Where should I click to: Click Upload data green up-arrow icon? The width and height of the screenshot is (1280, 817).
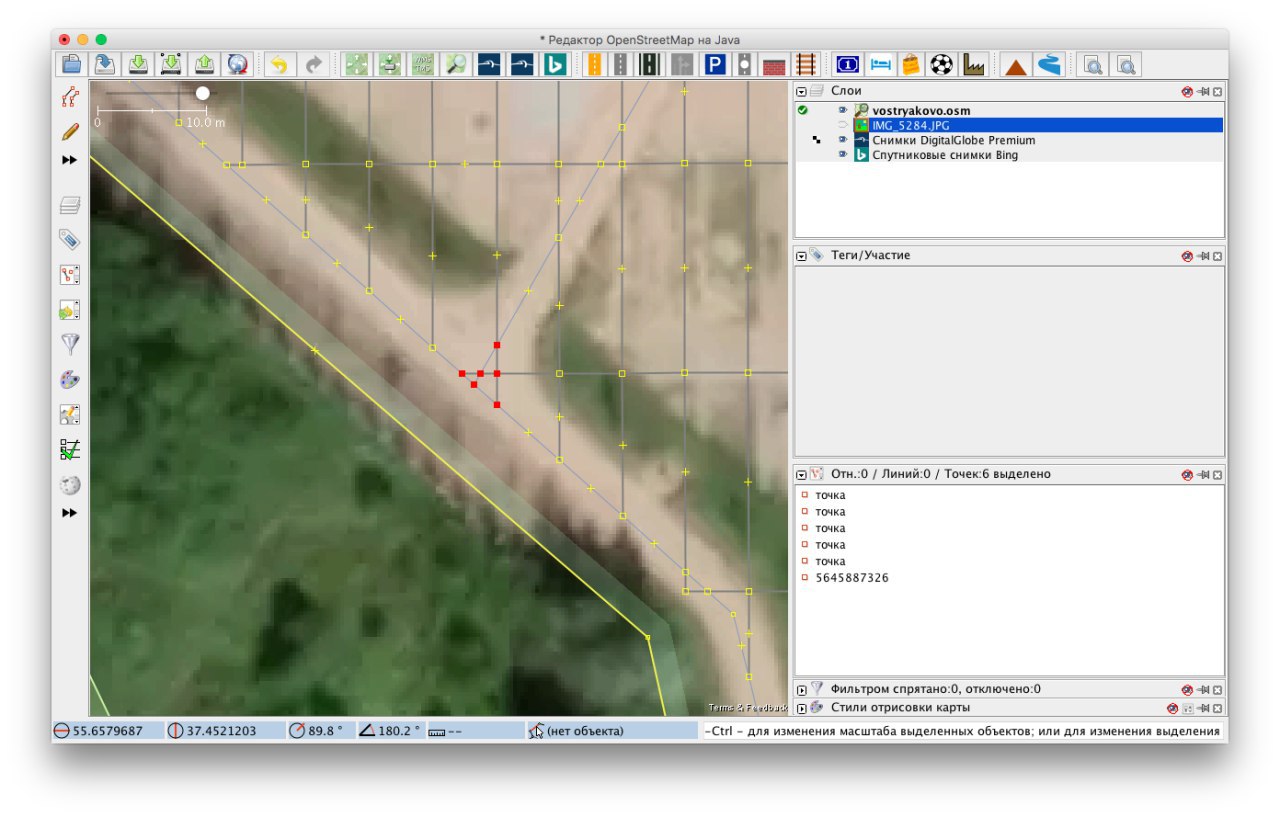(x=204, y=65)
